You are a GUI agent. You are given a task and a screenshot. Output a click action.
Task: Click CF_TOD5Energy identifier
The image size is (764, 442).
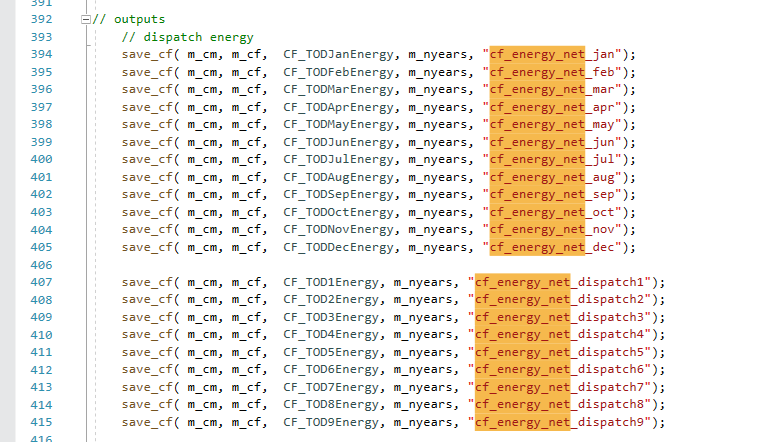click(331, 352)
